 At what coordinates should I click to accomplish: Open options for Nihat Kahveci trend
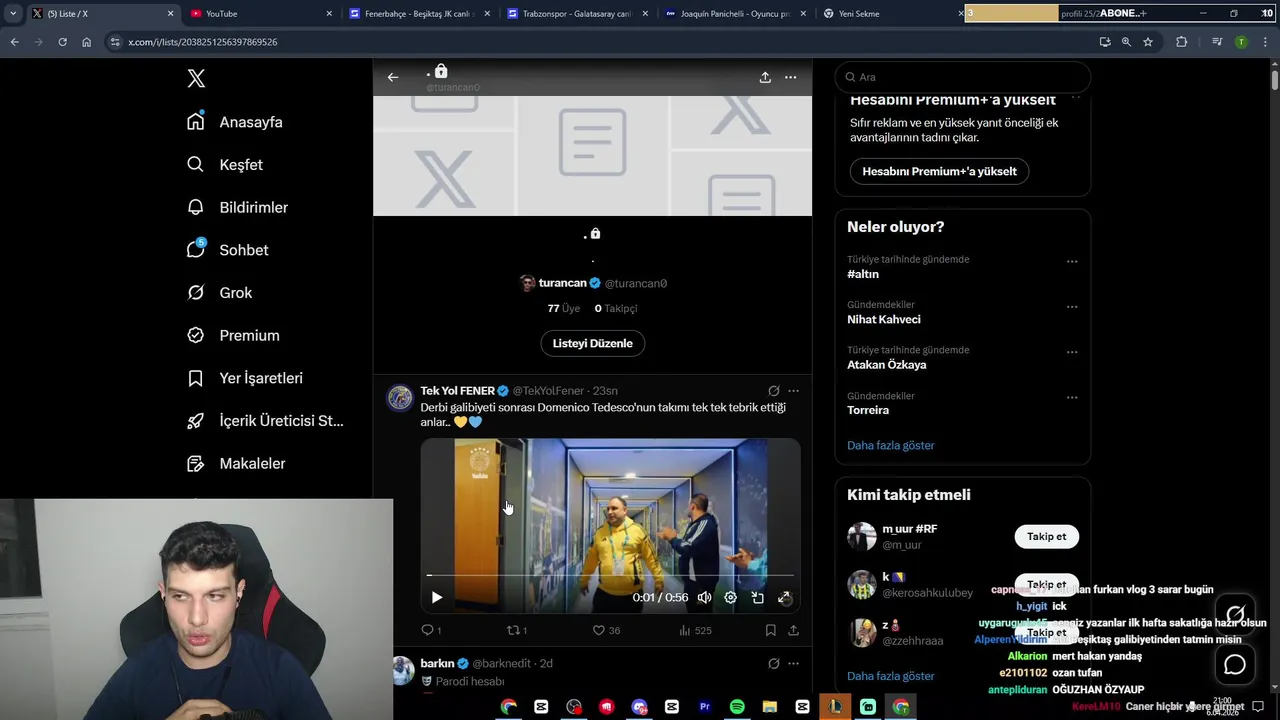pyautogui.click(x=1072, y=307)
